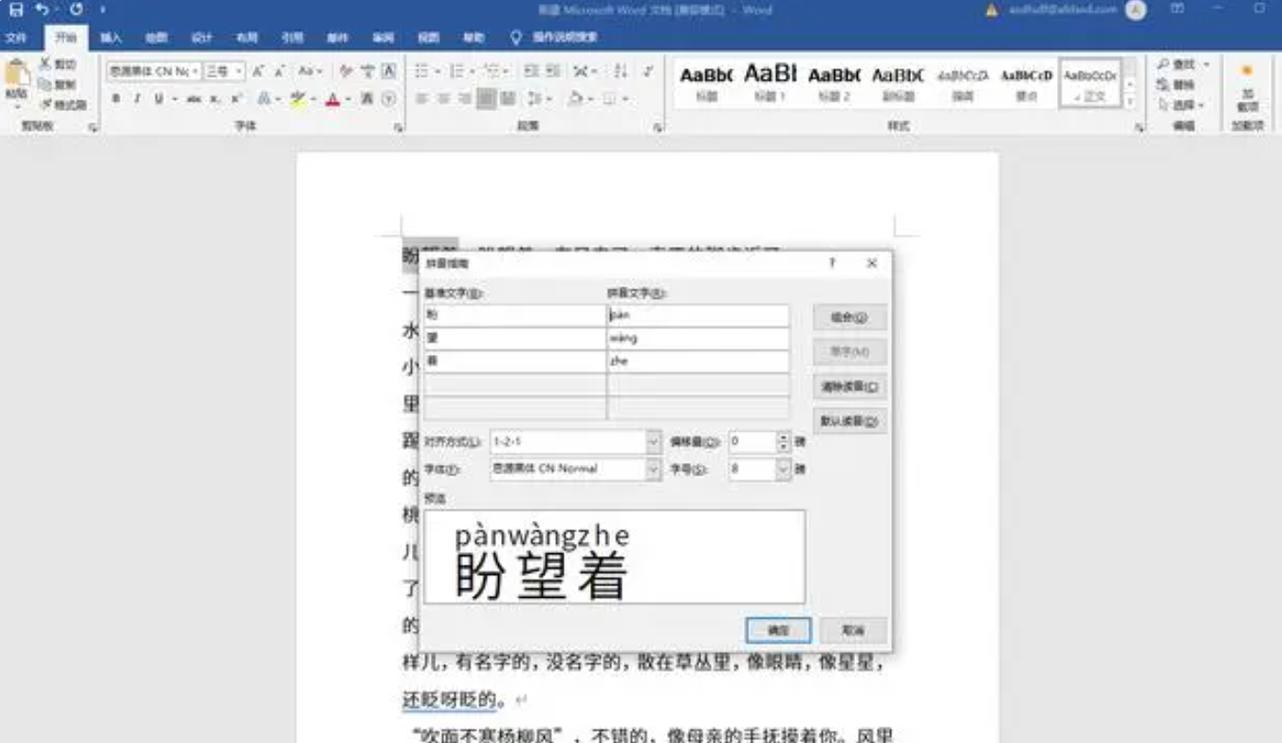Toggle Bold formatting
The height and width of the screenshot is (743, 1282).
pyautogui.click(x=116, y=99)
